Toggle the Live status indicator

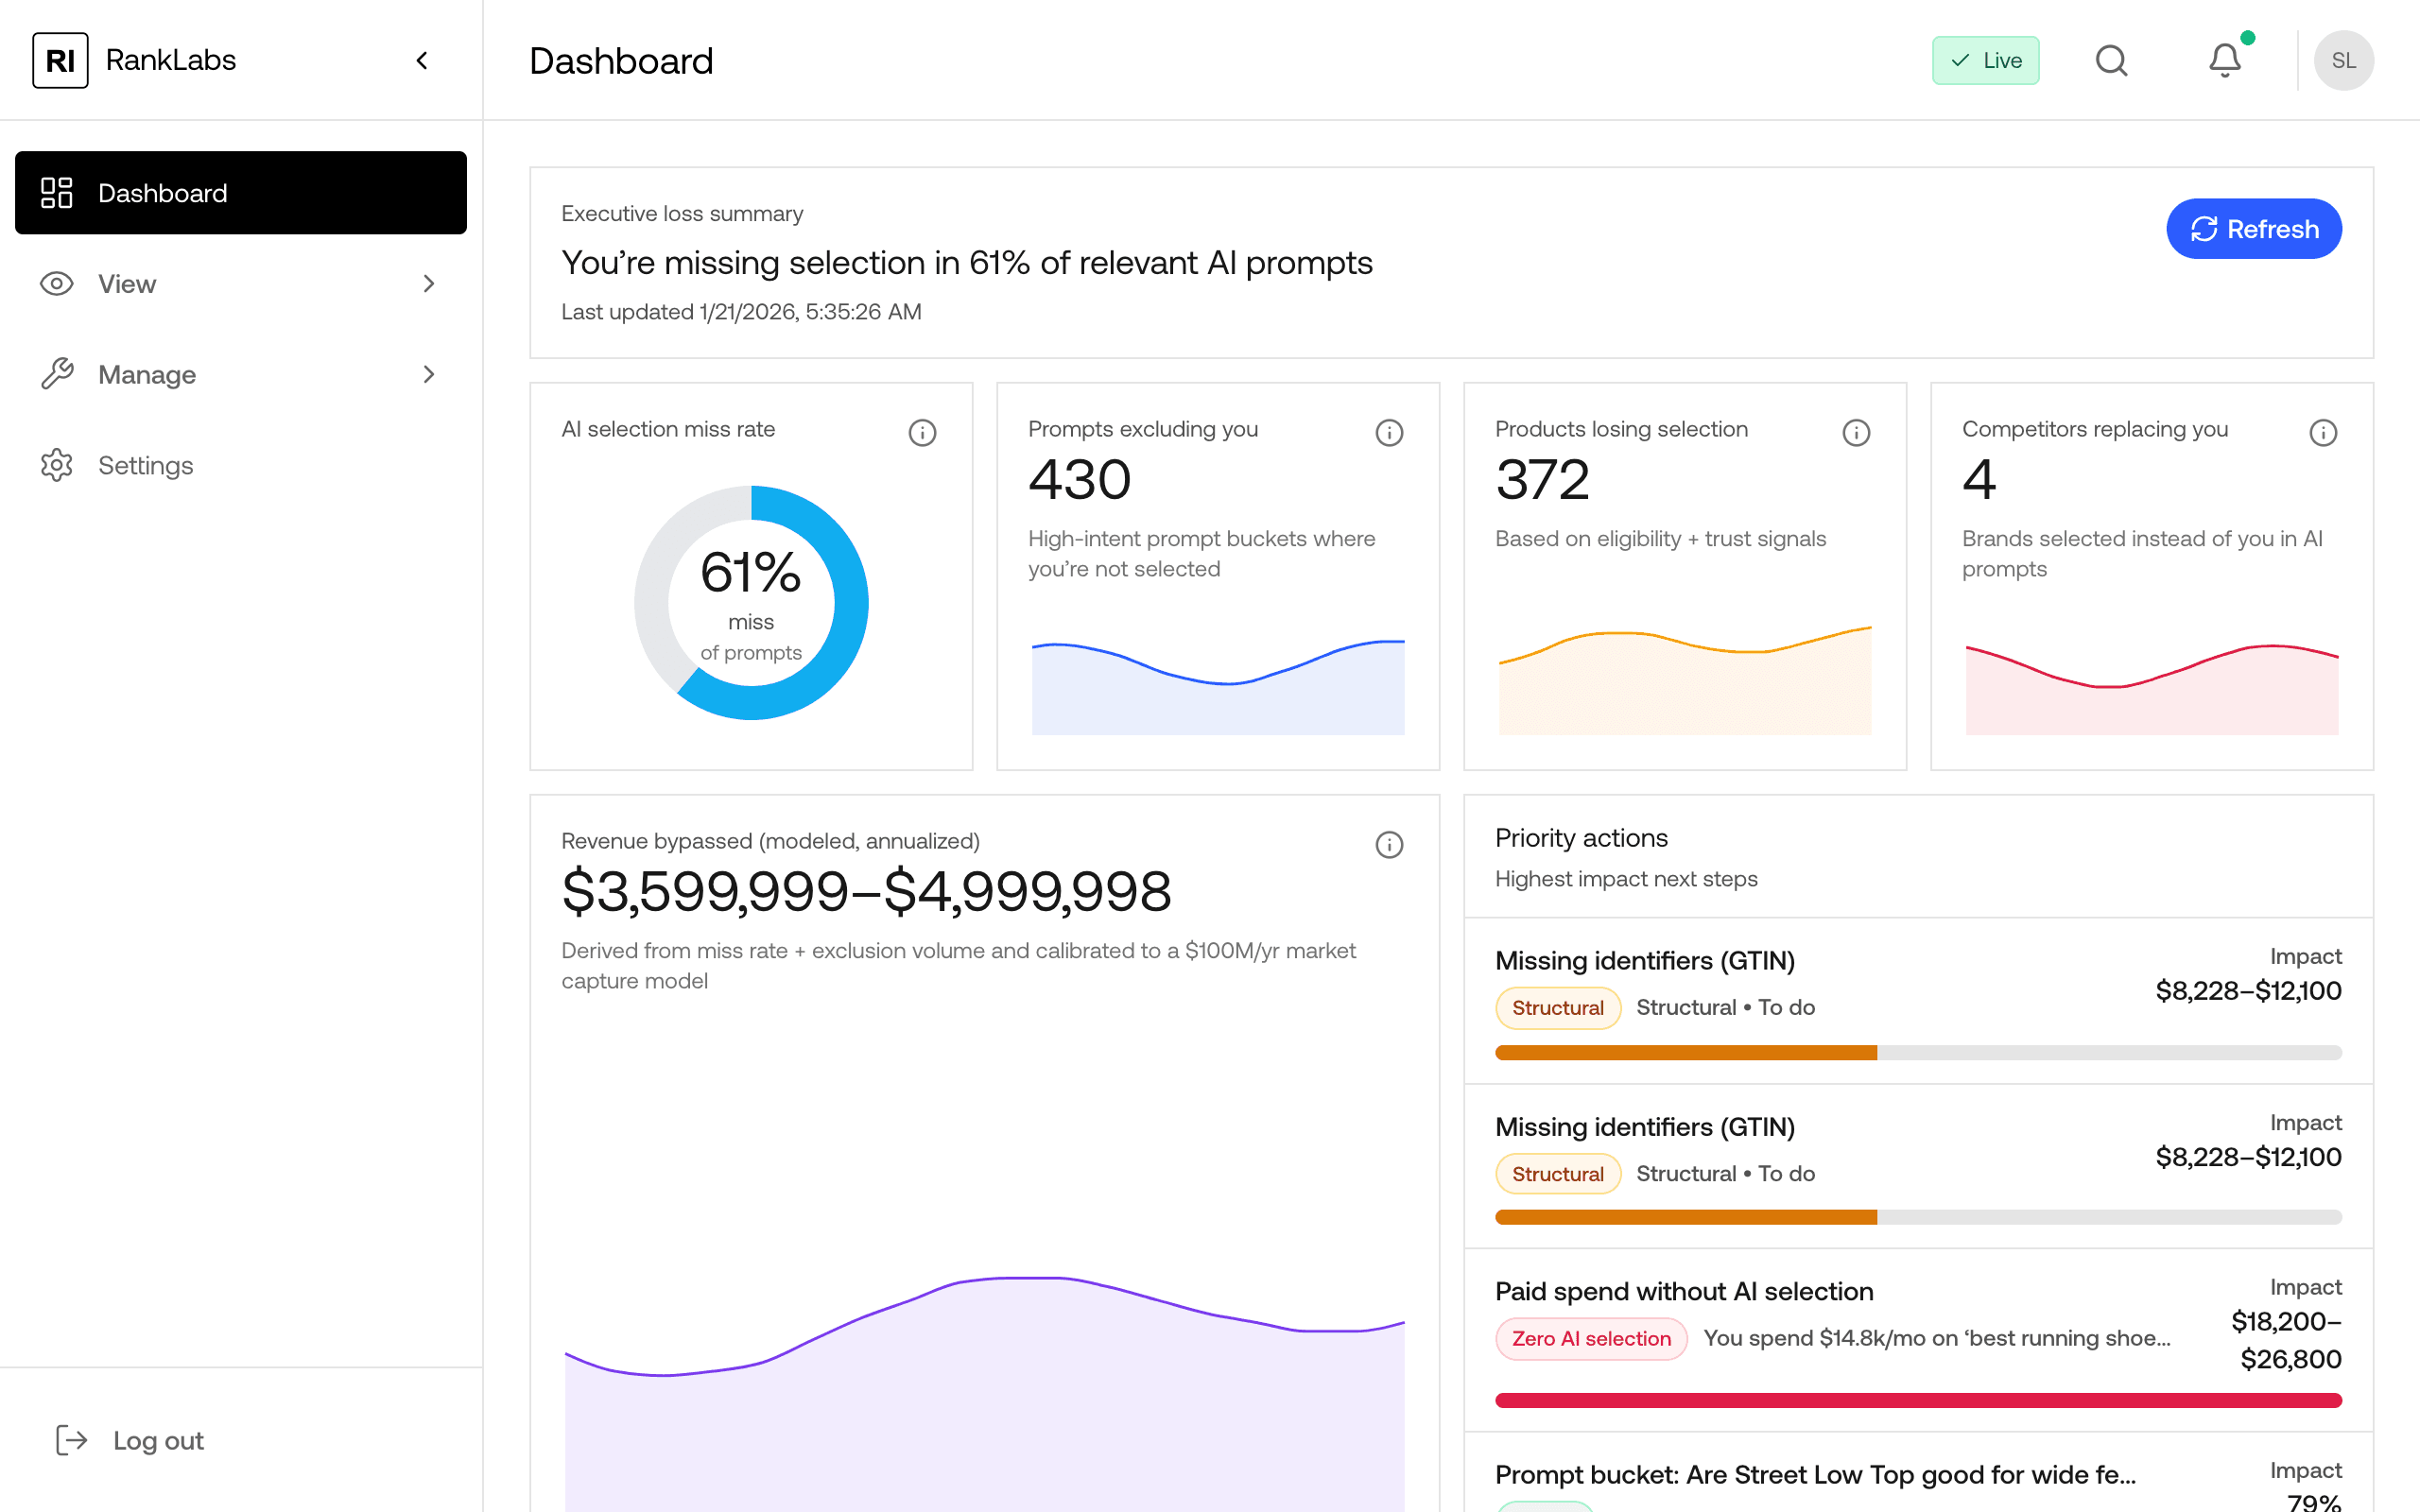coord(1986,60)
